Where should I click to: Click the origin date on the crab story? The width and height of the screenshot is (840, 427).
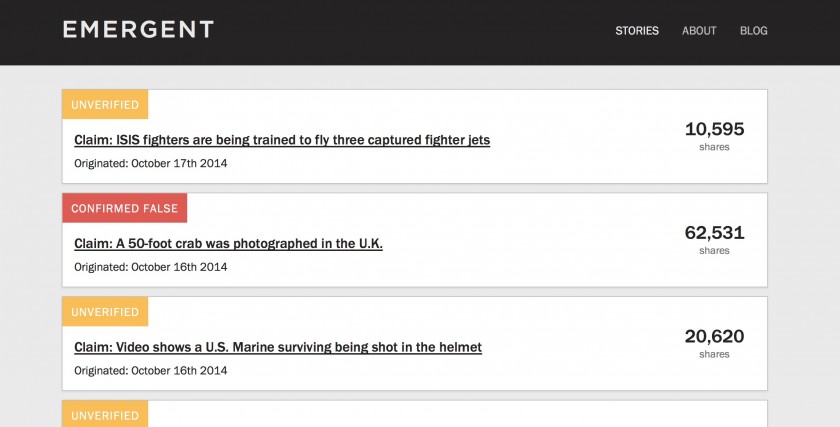click(151, 267)
